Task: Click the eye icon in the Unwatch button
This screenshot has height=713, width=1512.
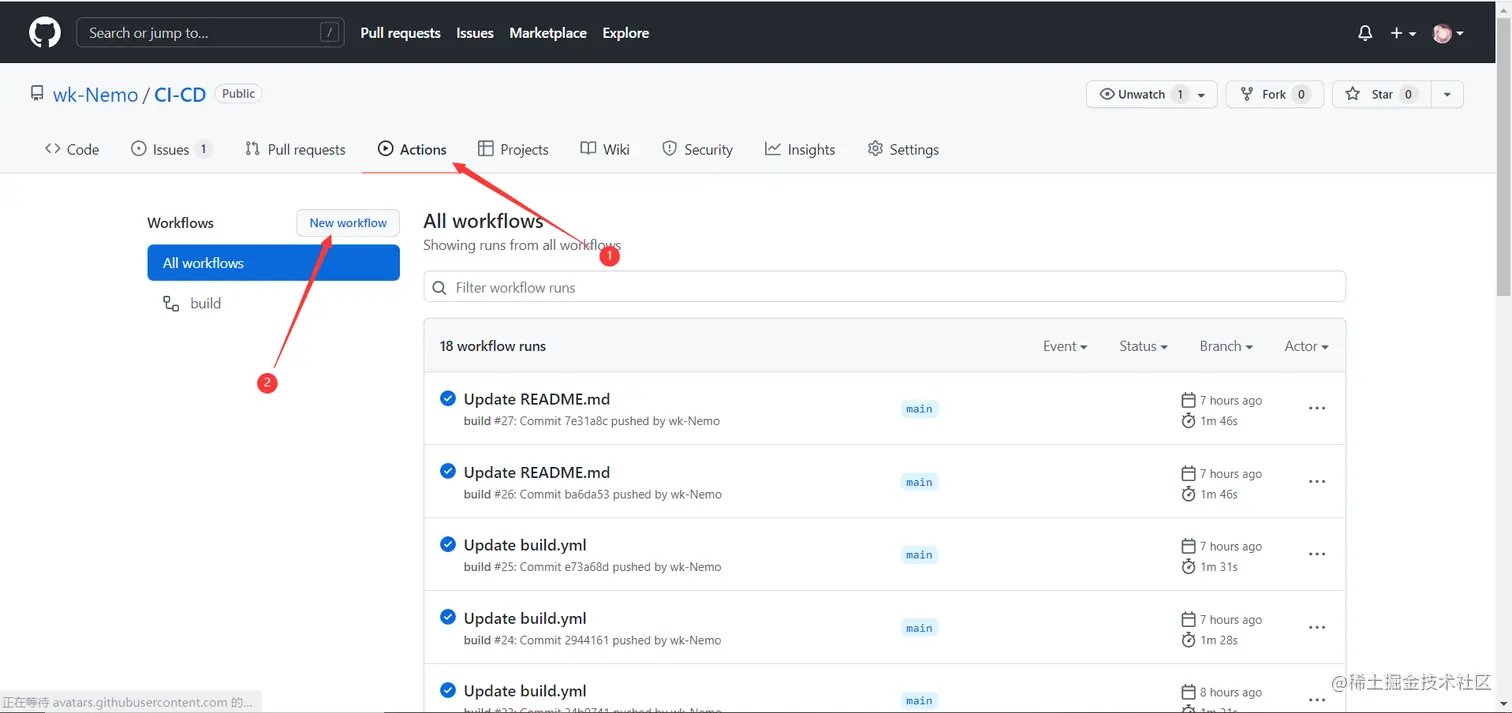Action: tap(1107, 94)
